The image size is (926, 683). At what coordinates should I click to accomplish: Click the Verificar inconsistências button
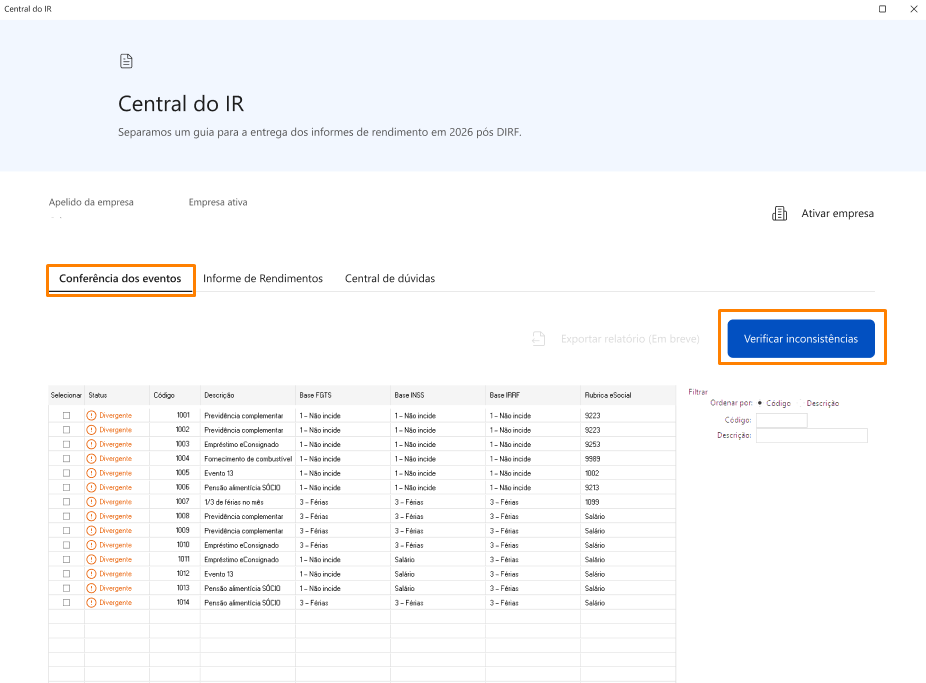[x=801, y=339]
